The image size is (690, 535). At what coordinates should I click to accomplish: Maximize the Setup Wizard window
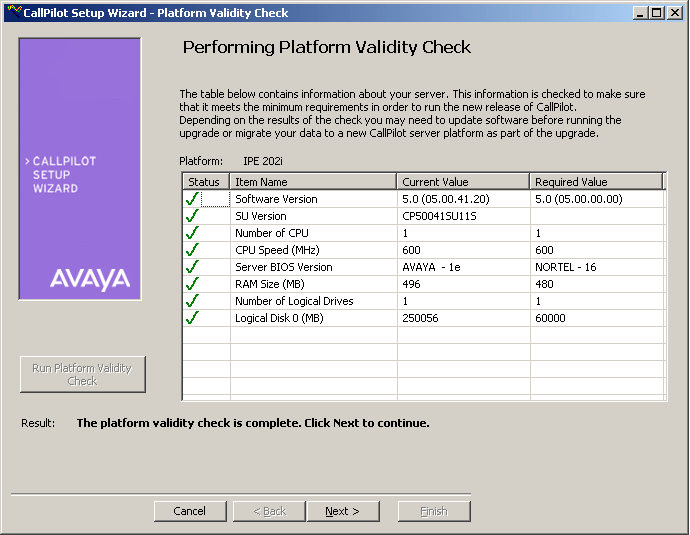pyautogui.click(x=656, y=13)
